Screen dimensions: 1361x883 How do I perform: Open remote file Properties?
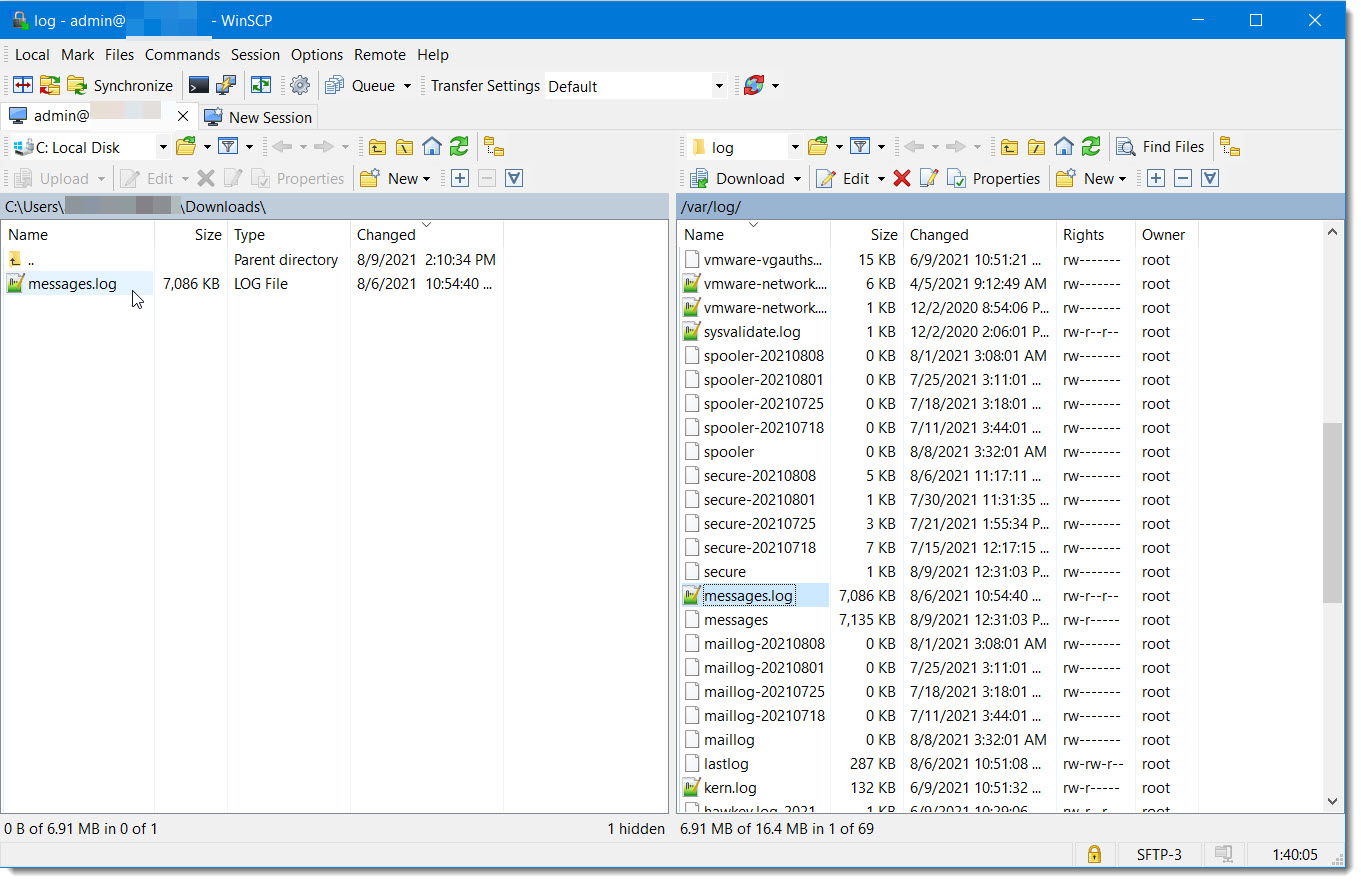click(995, 178)
